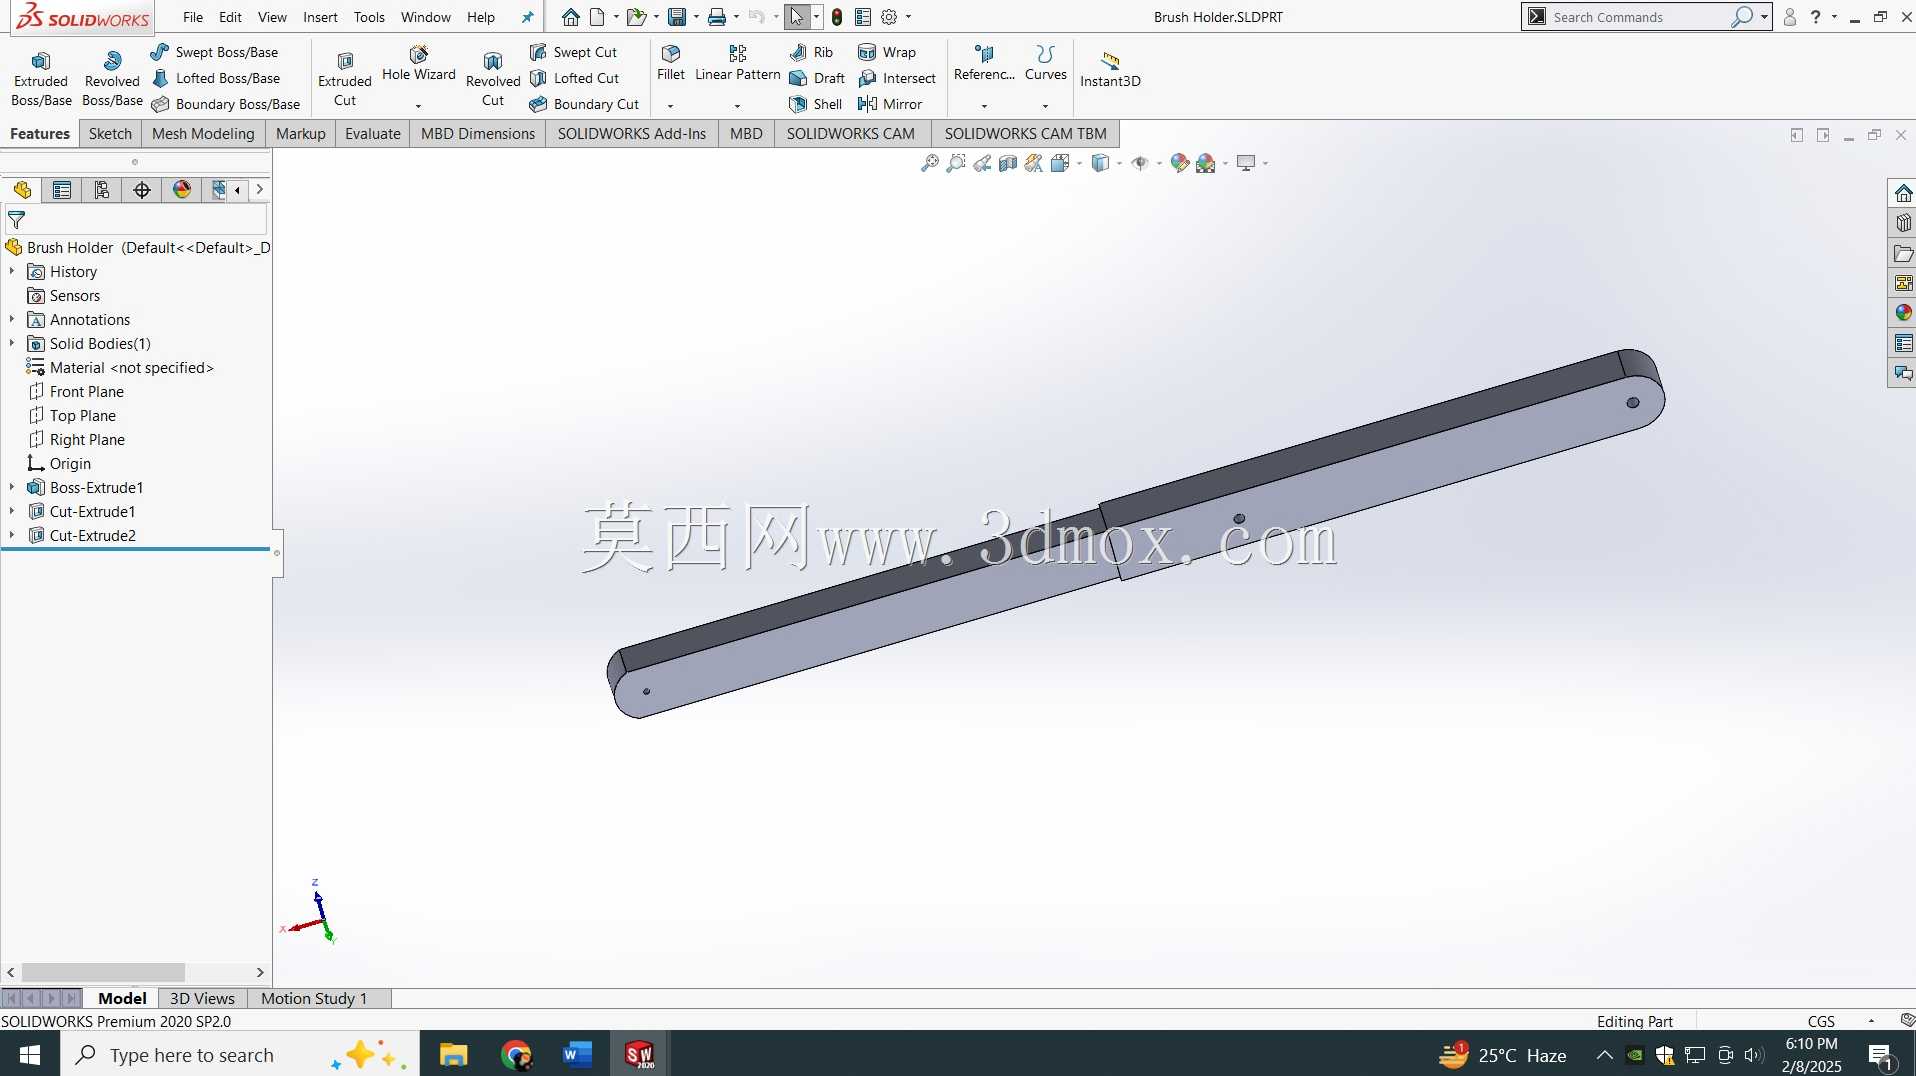Image resolution: width=1916 pixels, height=1076 pixels.
Task: Choose the Extruded Cut tool
Action: pyautogui.click(x=345, y=78)
